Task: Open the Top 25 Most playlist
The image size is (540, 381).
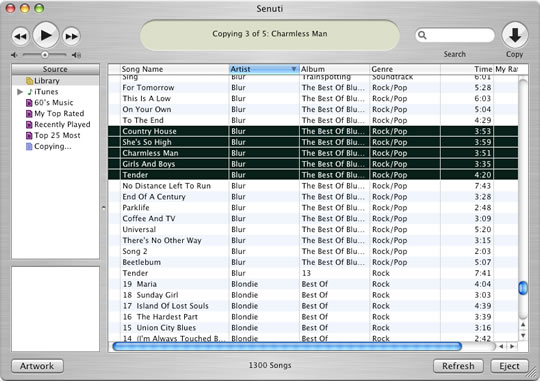Action: tap(57, 135)
